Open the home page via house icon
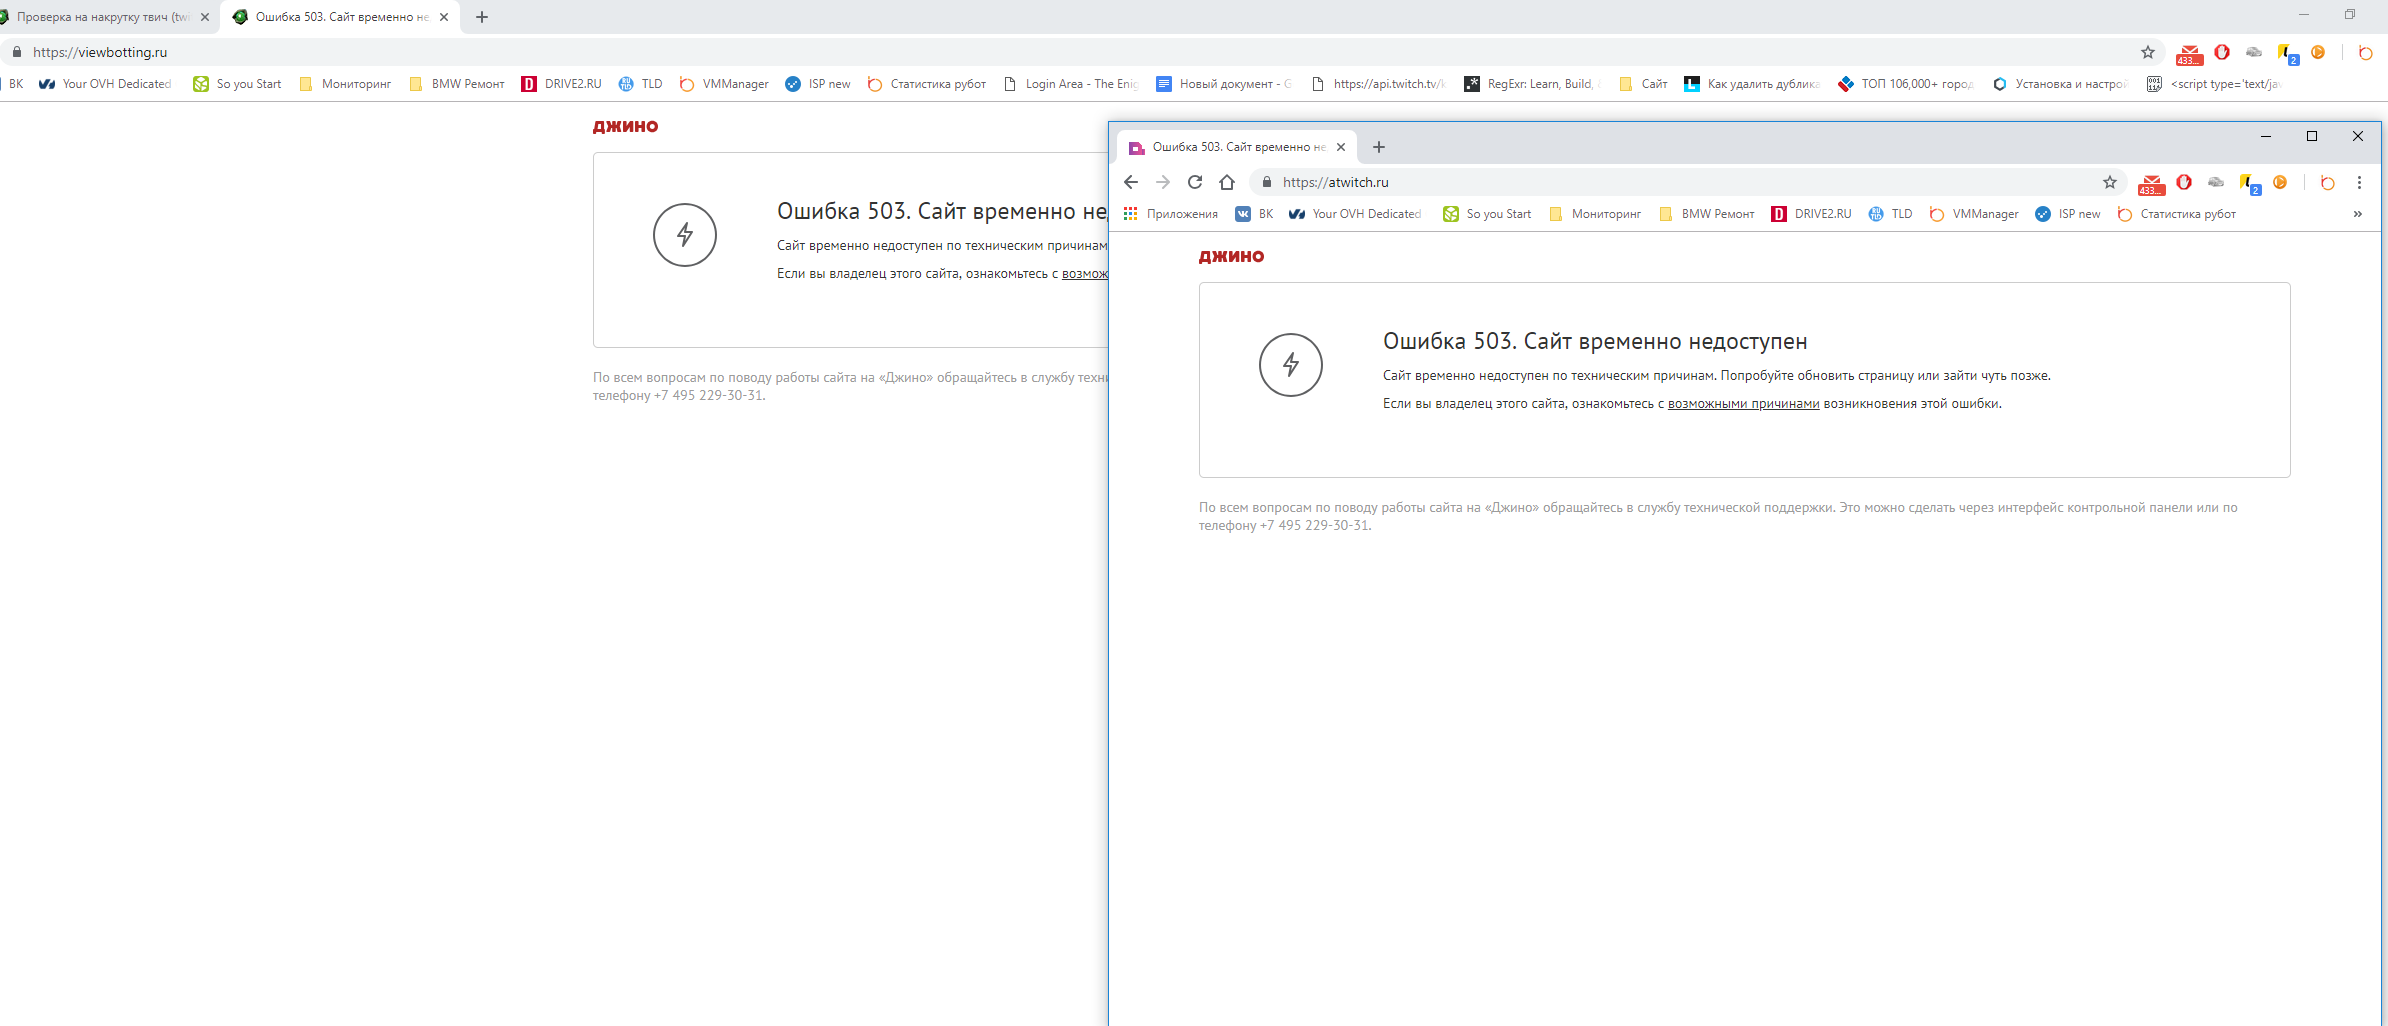Viewport: 2388px width, 1026px height. click(1227, 182)
